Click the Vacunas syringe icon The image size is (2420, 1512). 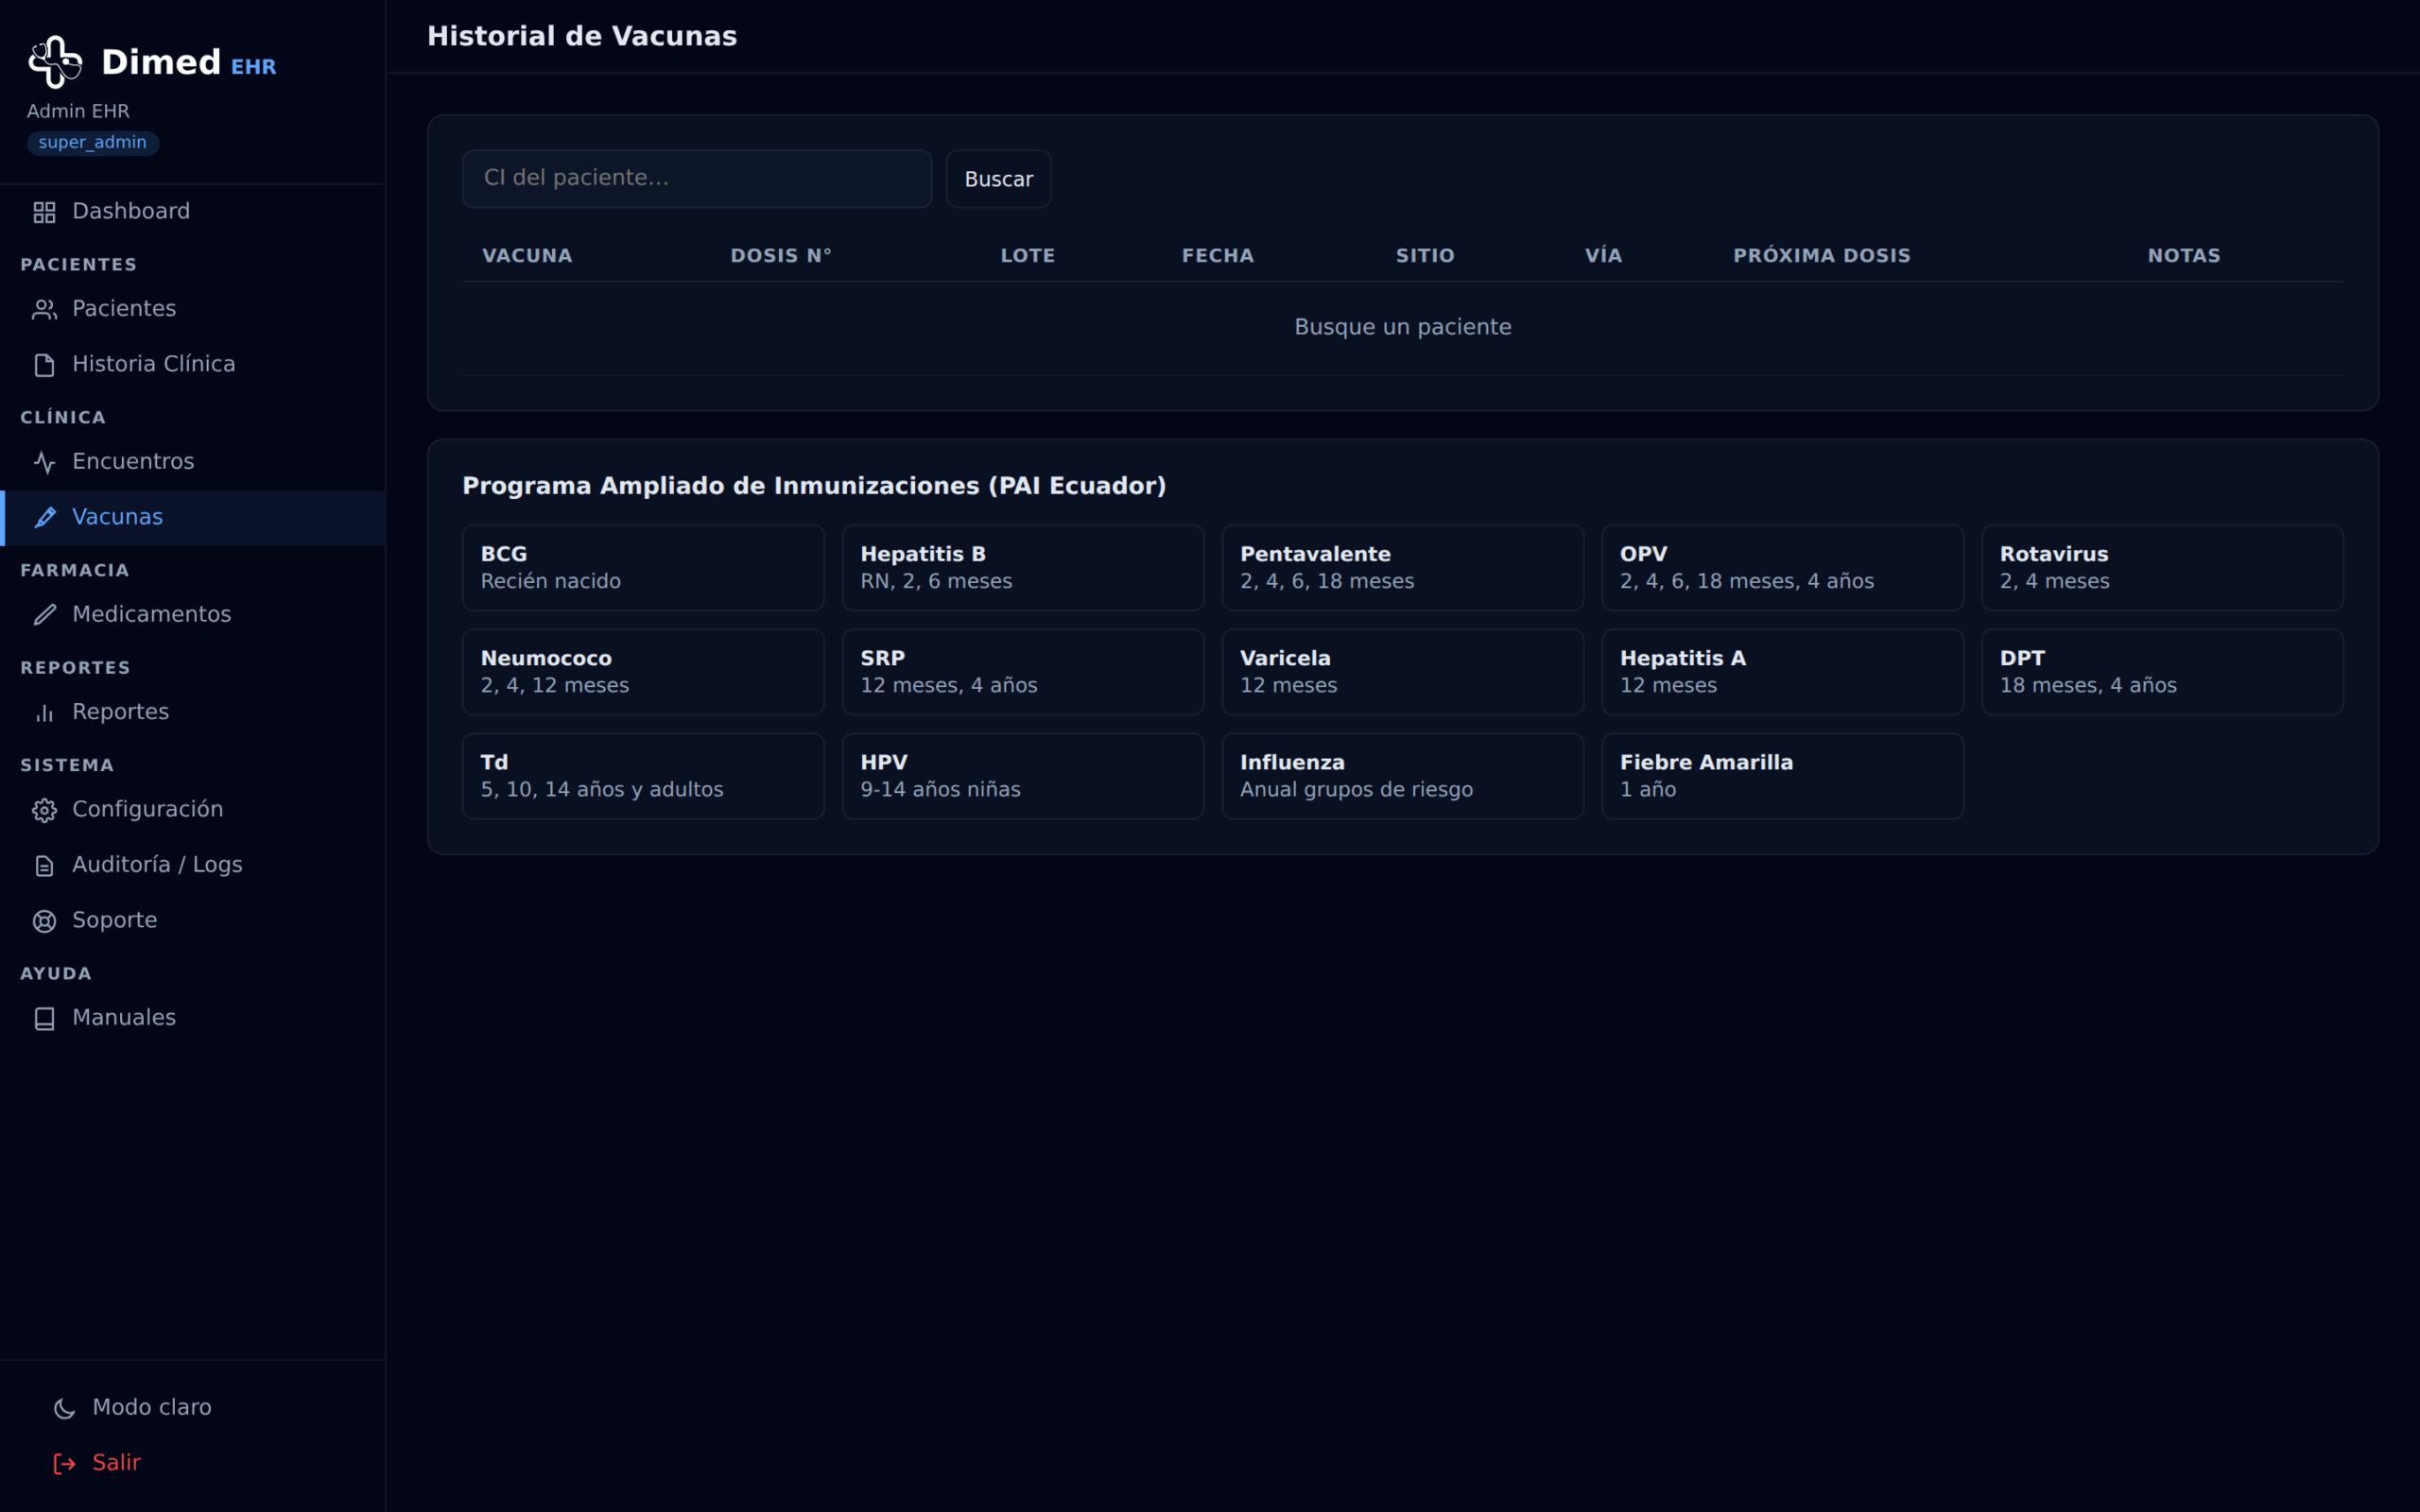pyautogui.click(x=44, y=517)
